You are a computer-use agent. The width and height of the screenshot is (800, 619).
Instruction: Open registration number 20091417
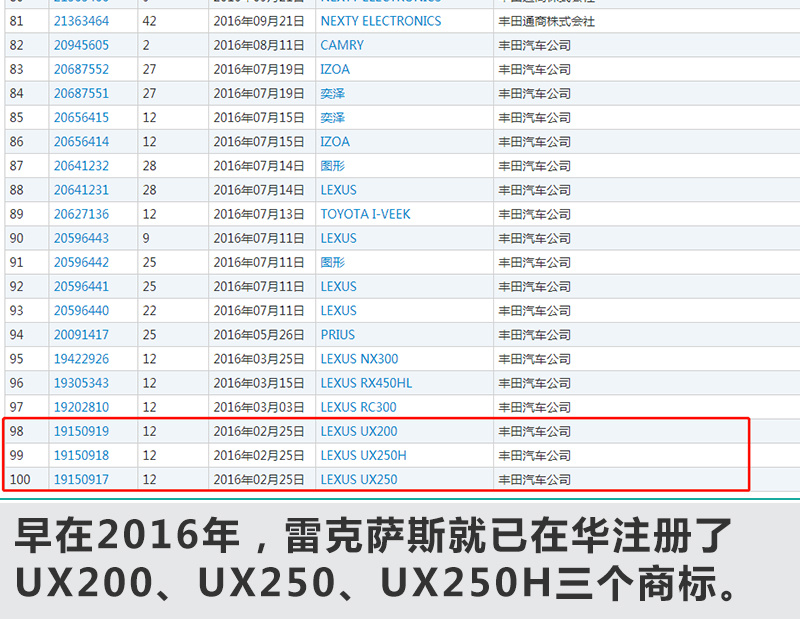[x=82, y=335]
